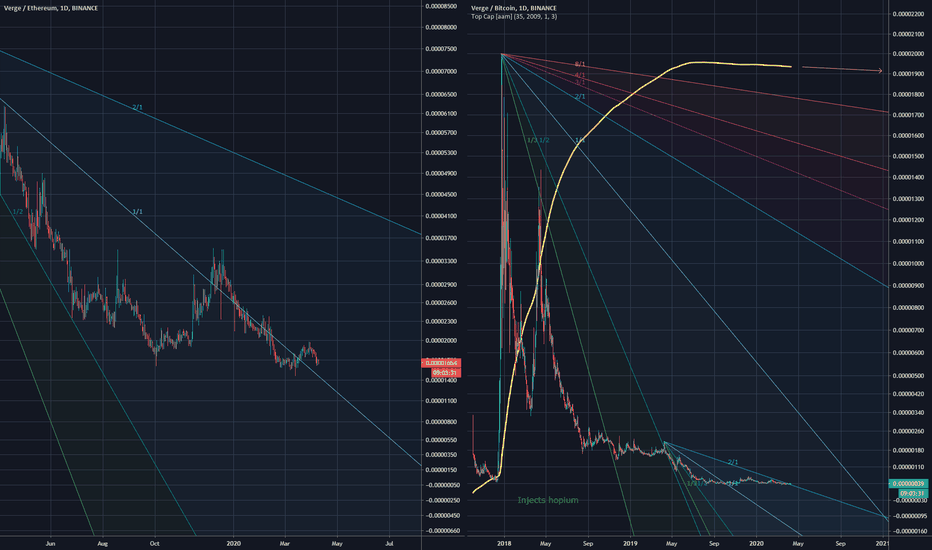Click the 0.00007000 price axis value
Image resolution: width=932 pixels, height=550 pixels.
point(441,71)
